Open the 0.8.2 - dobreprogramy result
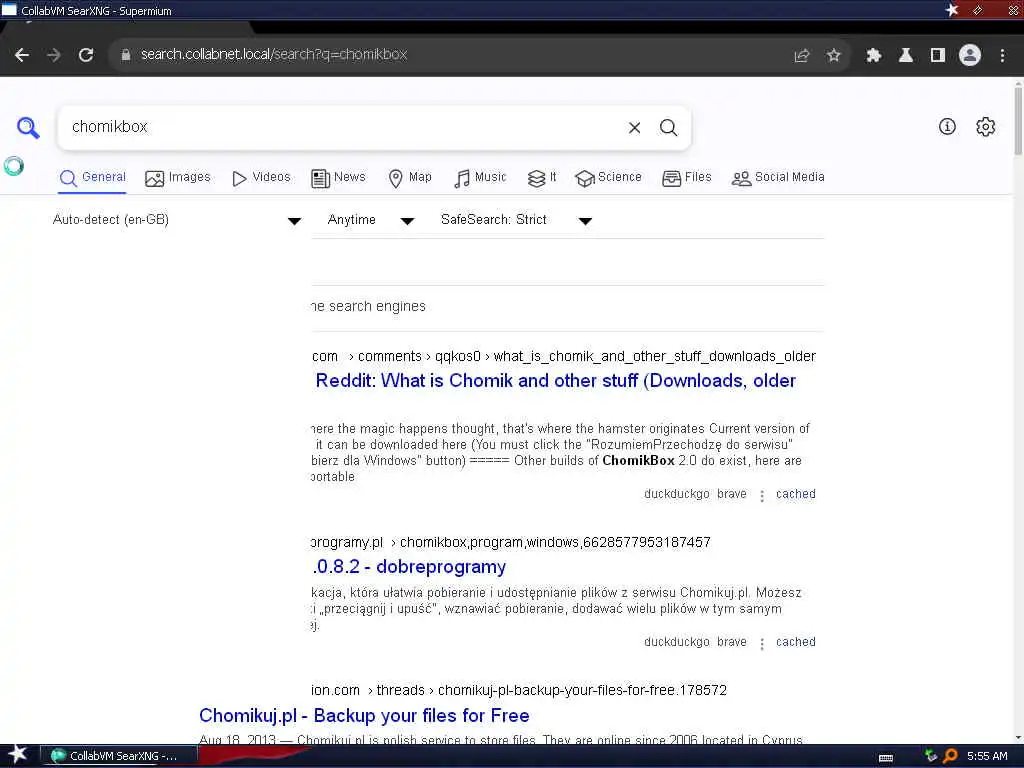 coord(409,567)
